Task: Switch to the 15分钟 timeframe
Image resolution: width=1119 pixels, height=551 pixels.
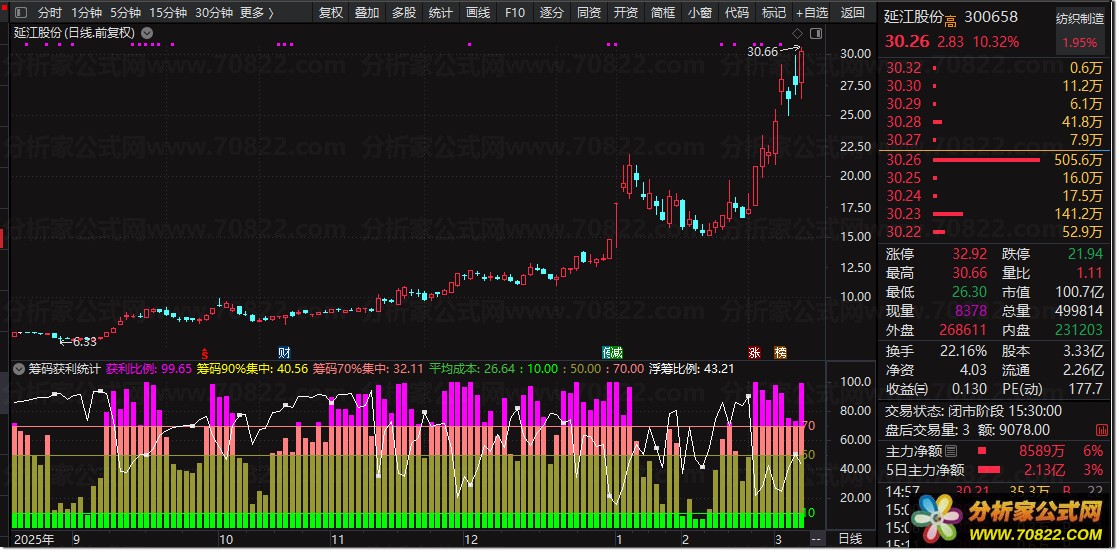Action: point(168,13)
